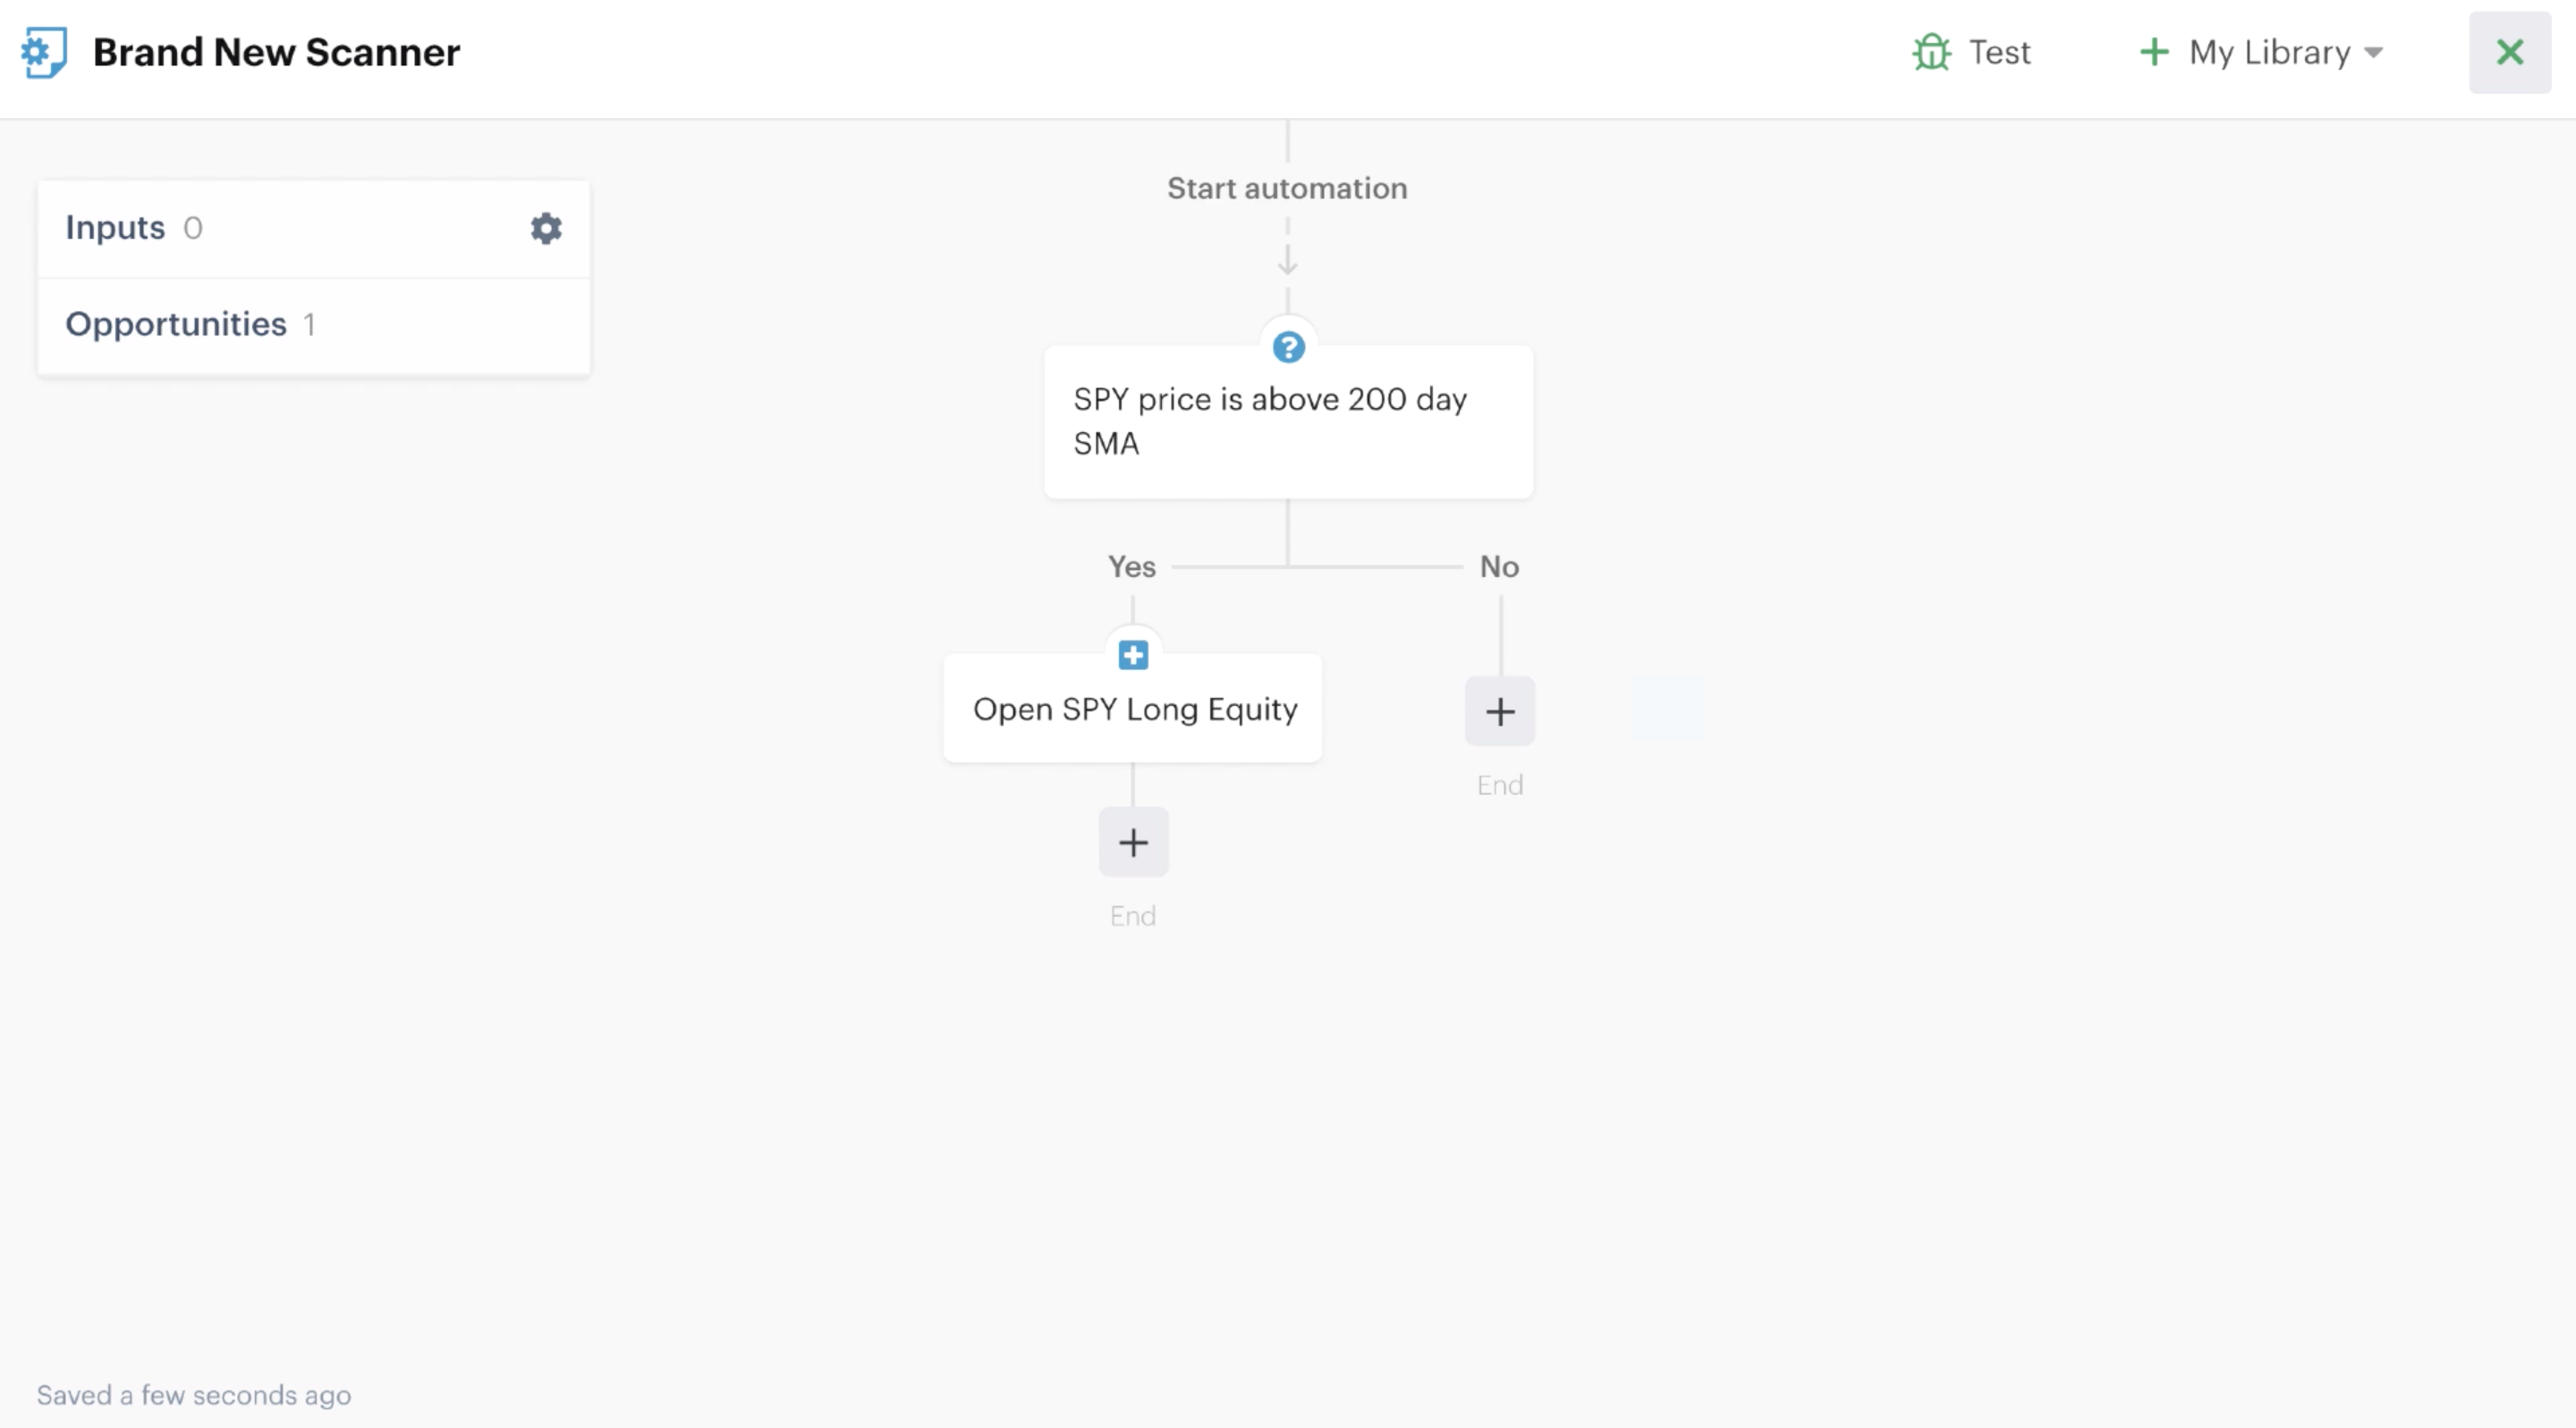Open the Opportunities panel row
Image resolution: width=2576 pixels, height=1428 pixels.
pos(313,325)
